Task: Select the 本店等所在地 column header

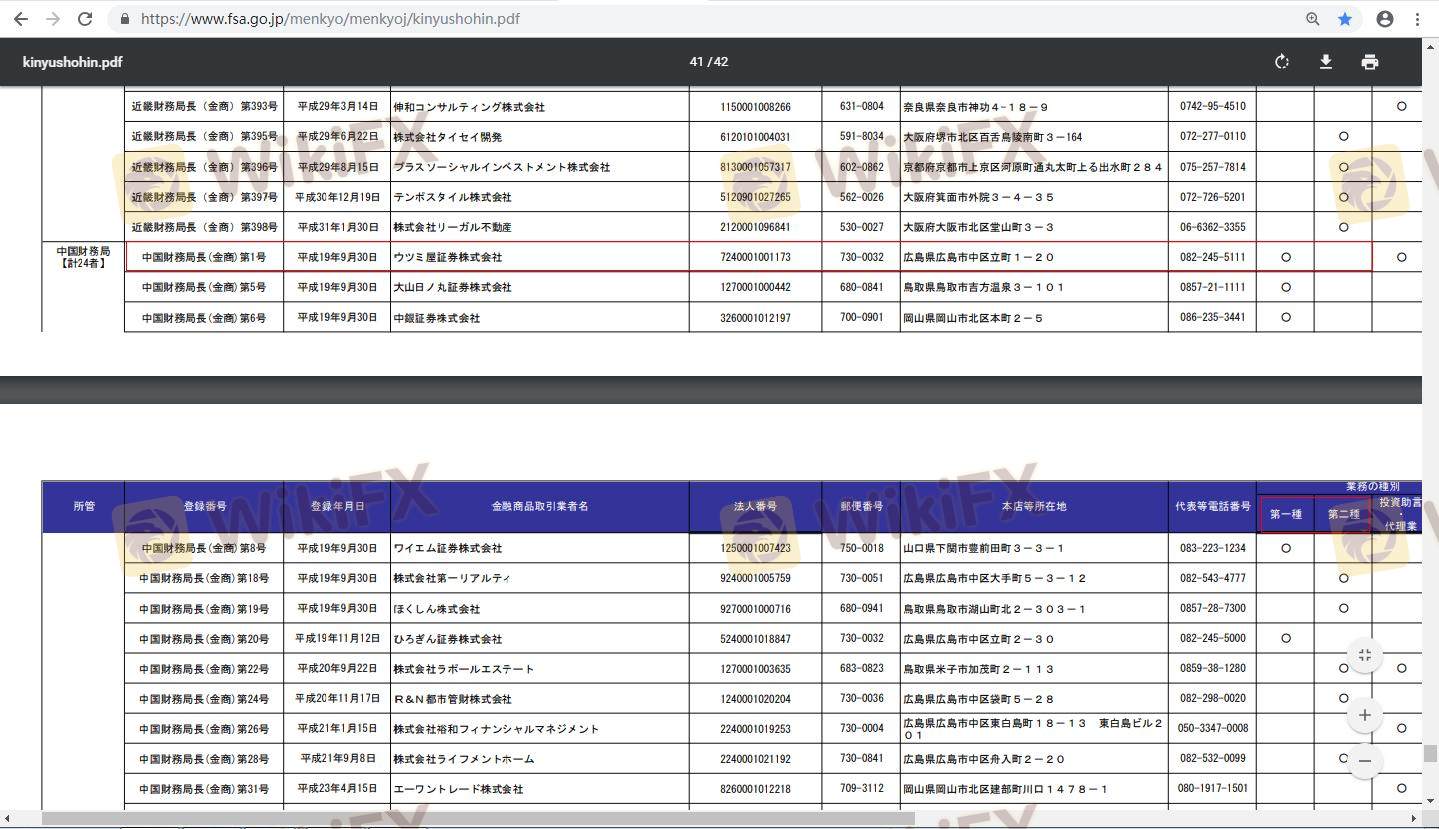Action: tap(1034, 506)
